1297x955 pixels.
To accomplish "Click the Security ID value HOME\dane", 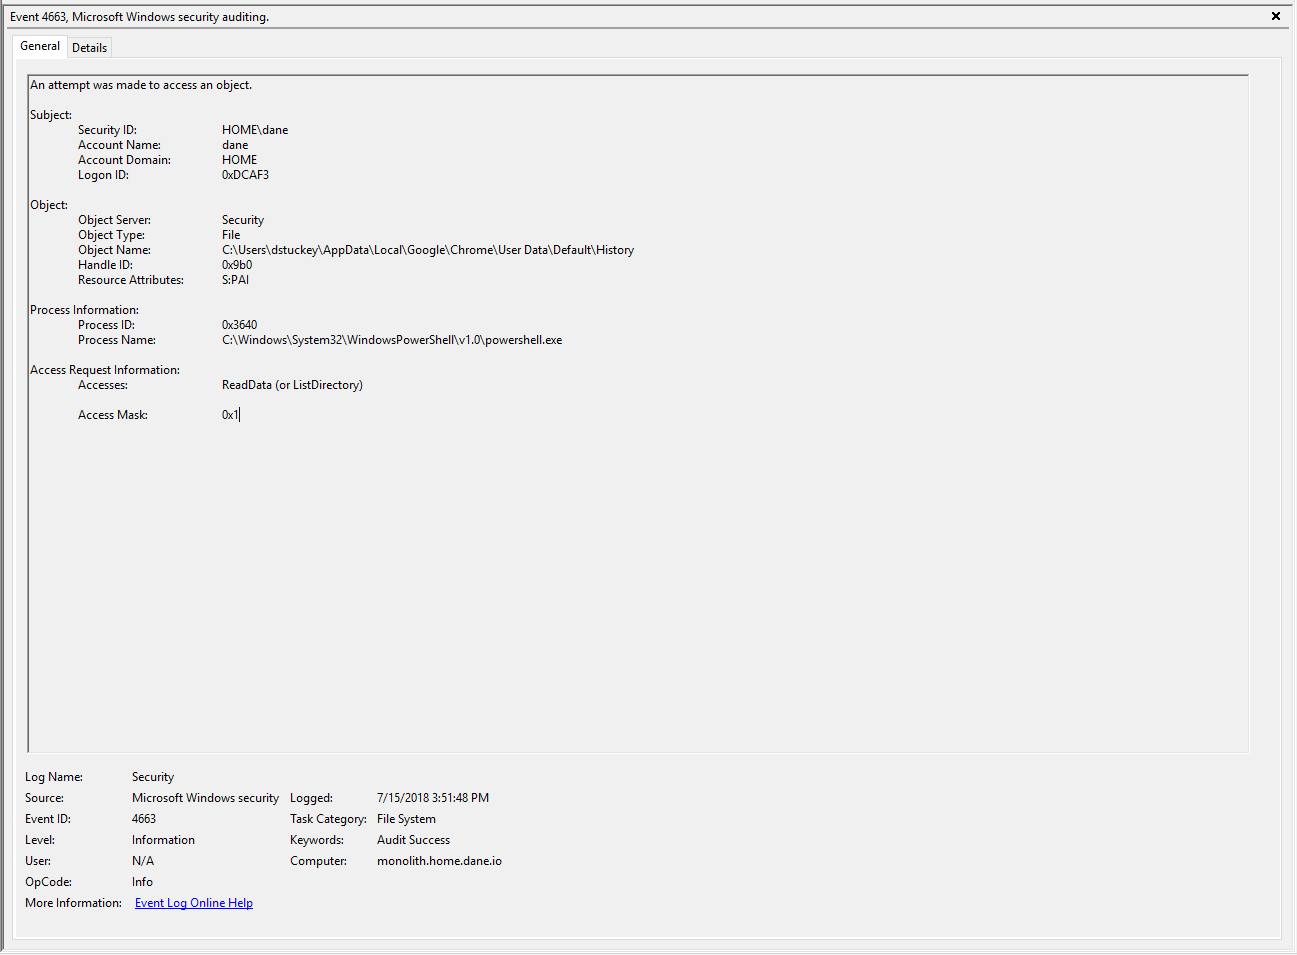I will 255,130.
